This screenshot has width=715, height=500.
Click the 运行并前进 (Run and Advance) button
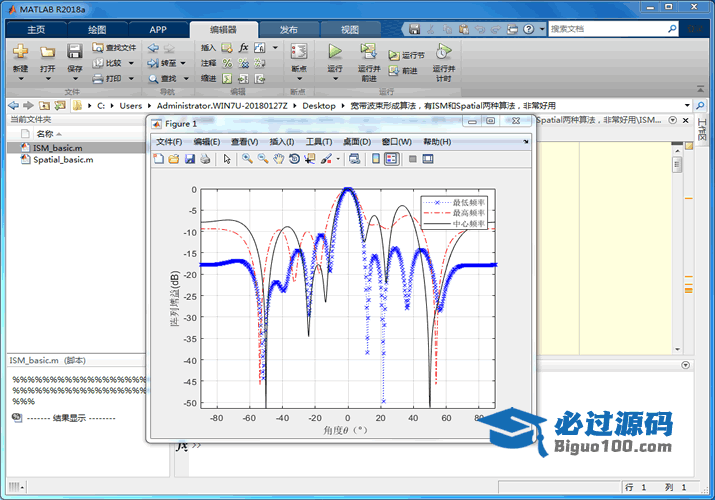[x=369, y=63]
